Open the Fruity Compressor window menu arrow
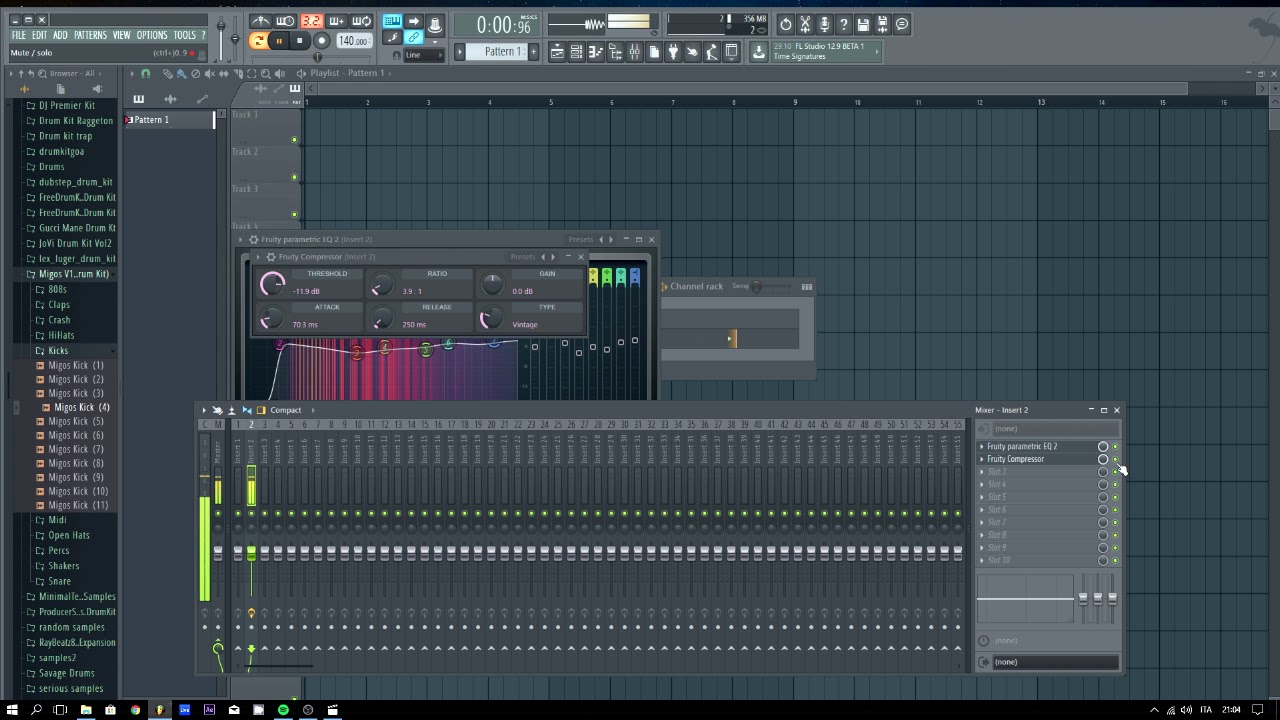The image size is (1280, 720). [257, 257]
